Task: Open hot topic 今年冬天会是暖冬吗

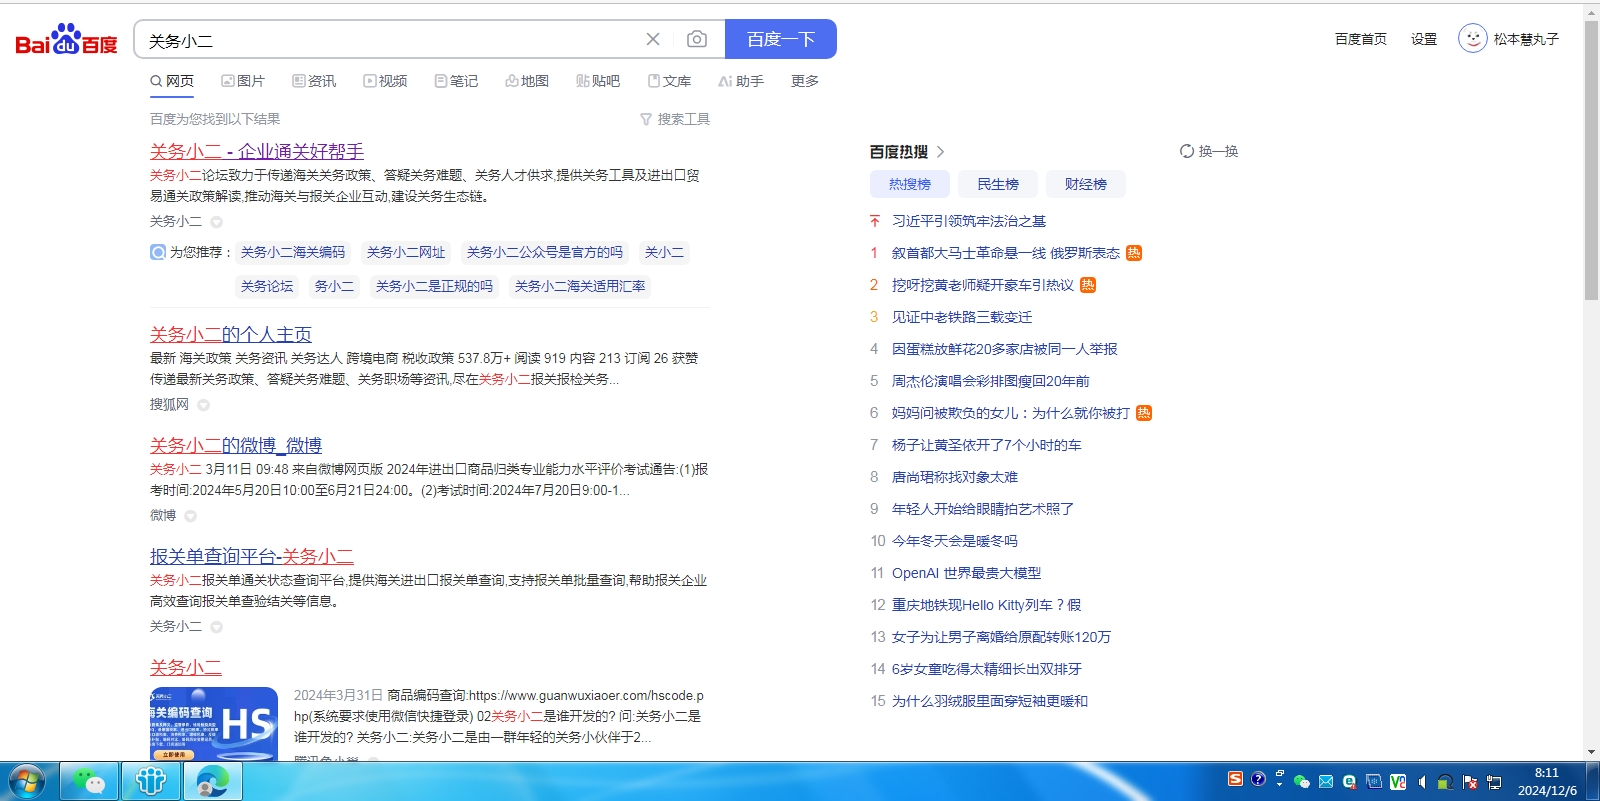Action: tap(955, 541)
